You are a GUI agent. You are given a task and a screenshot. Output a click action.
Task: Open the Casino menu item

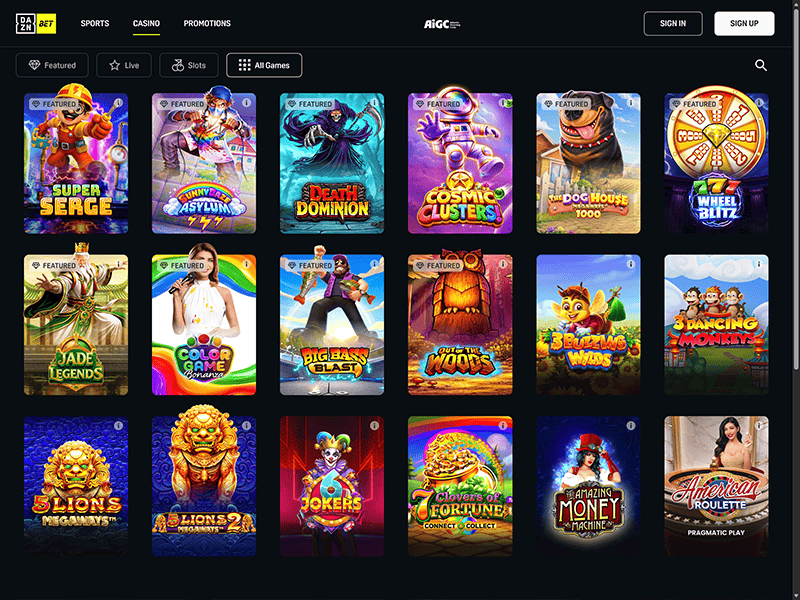tap(146, 23)
